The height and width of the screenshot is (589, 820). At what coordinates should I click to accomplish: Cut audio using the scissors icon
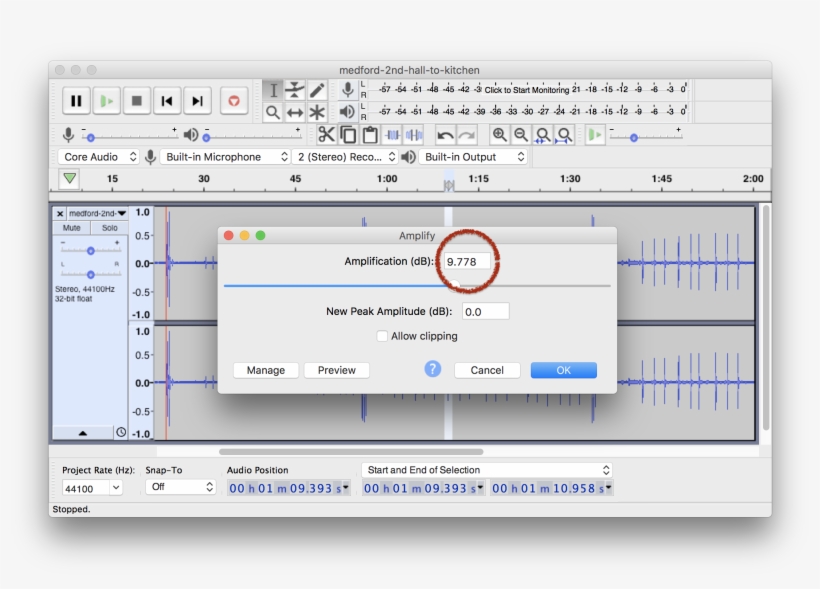327,137
